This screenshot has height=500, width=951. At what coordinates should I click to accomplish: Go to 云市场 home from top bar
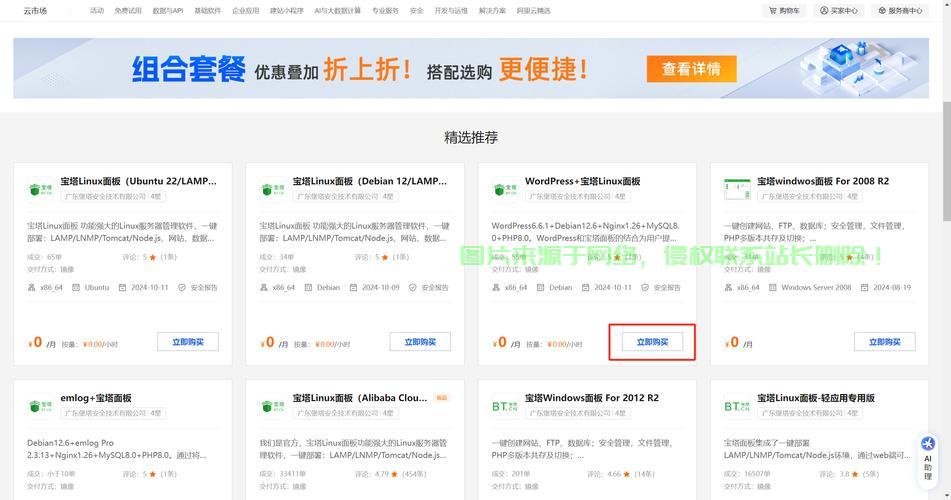coord(35,10)
